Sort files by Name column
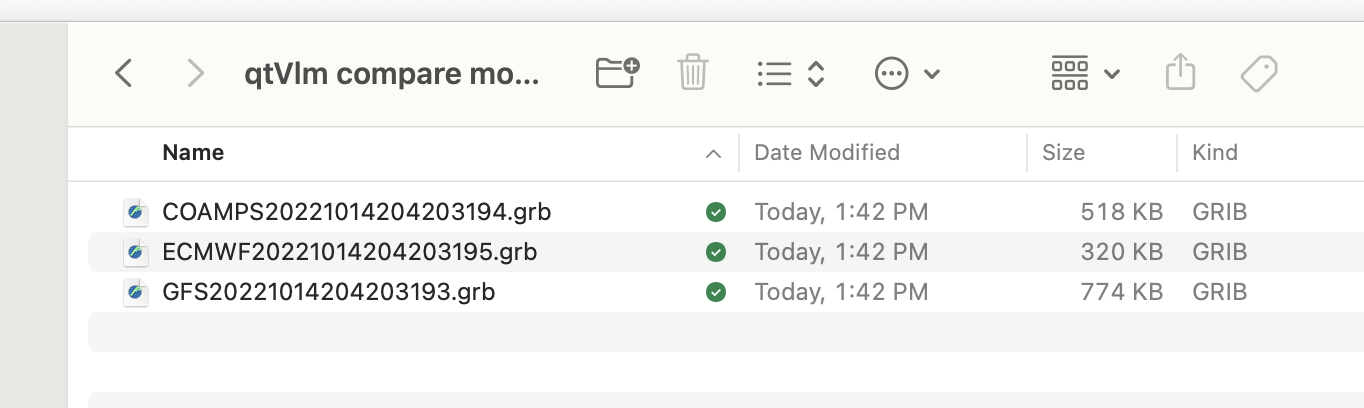The height and width of the screenshot is (408, 1364). click(x=193, y=153)
